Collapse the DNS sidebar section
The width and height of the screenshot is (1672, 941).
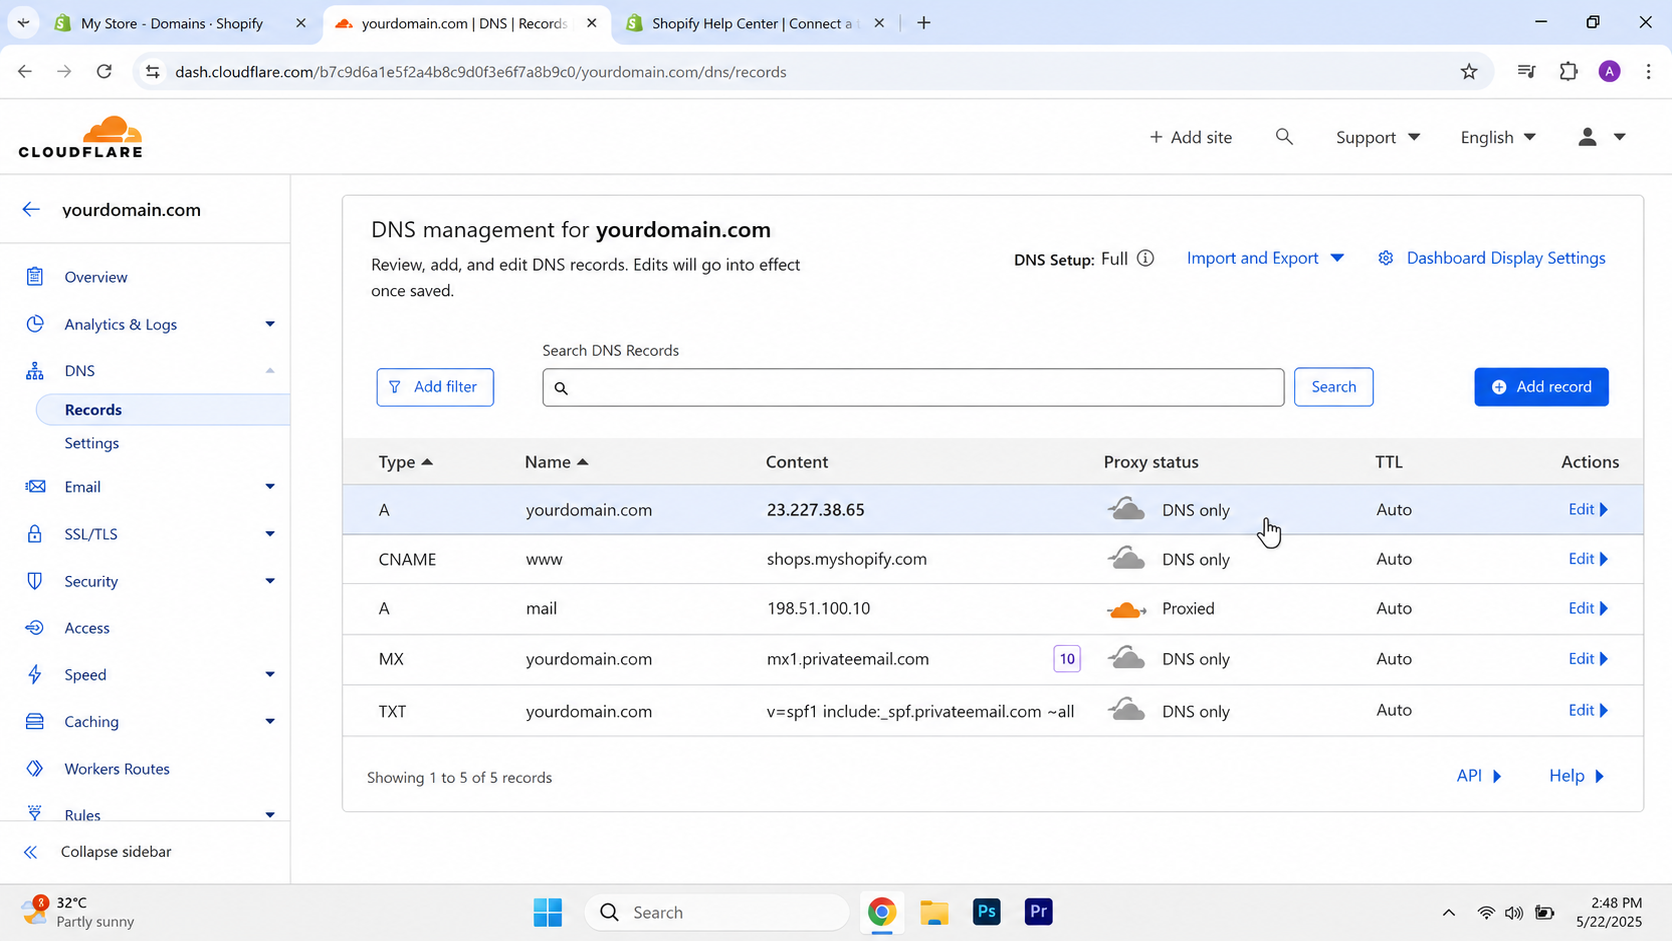(270, 371)
